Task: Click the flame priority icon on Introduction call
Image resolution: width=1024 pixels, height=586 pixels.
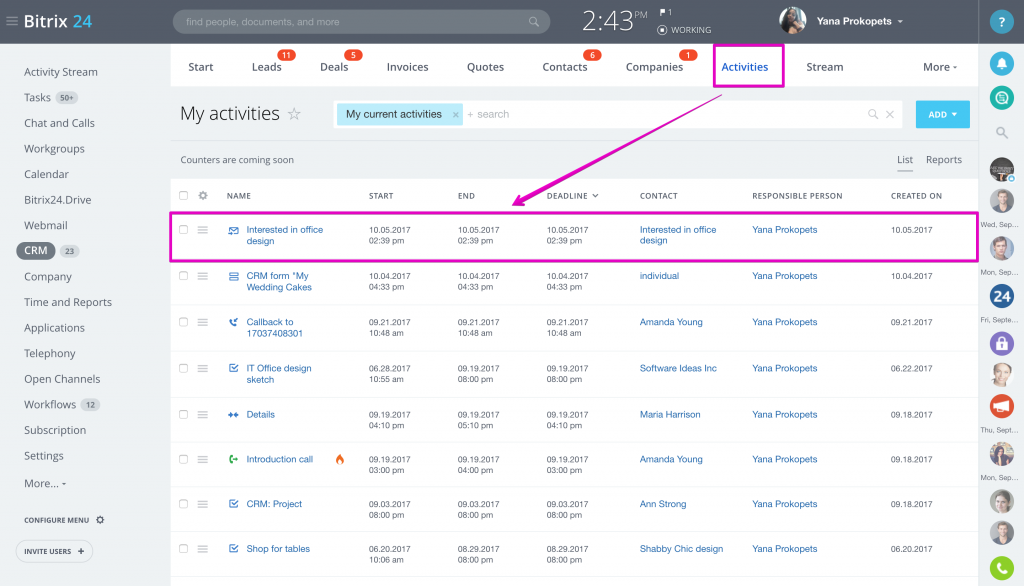Action: (340, 459)
